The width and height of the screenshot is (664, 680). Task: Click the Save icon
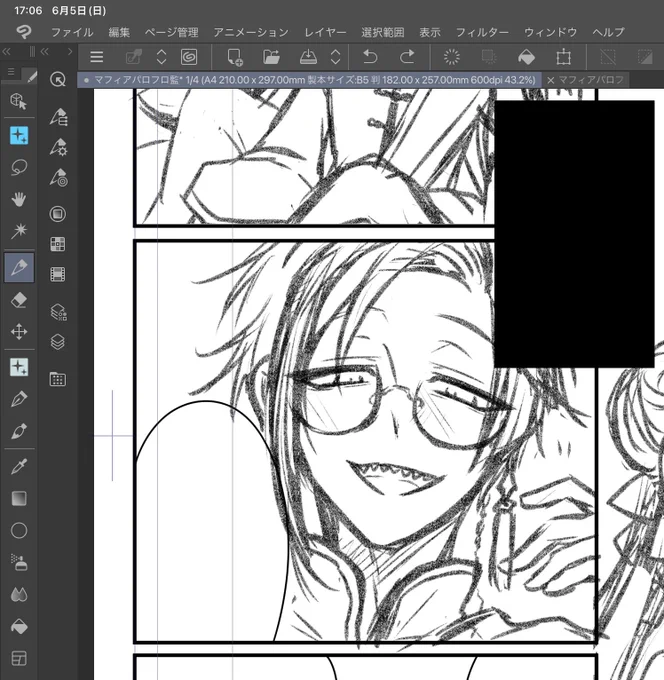click(308, 57)
